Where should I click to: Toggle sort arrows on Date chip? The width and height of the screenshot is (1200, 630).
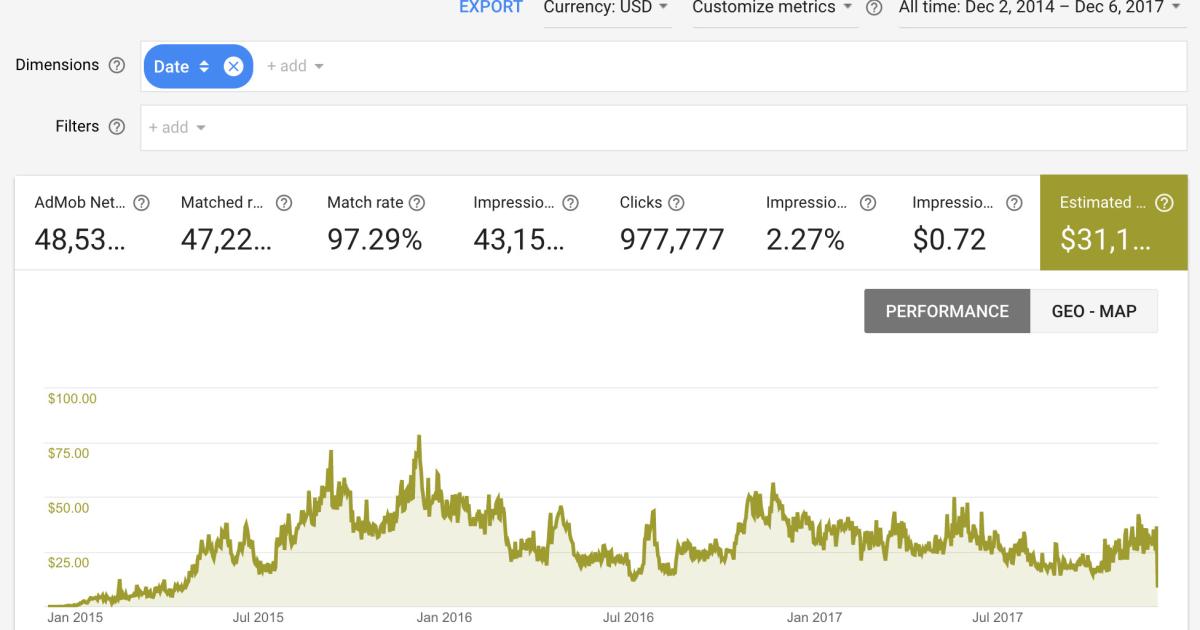point(204,66)
